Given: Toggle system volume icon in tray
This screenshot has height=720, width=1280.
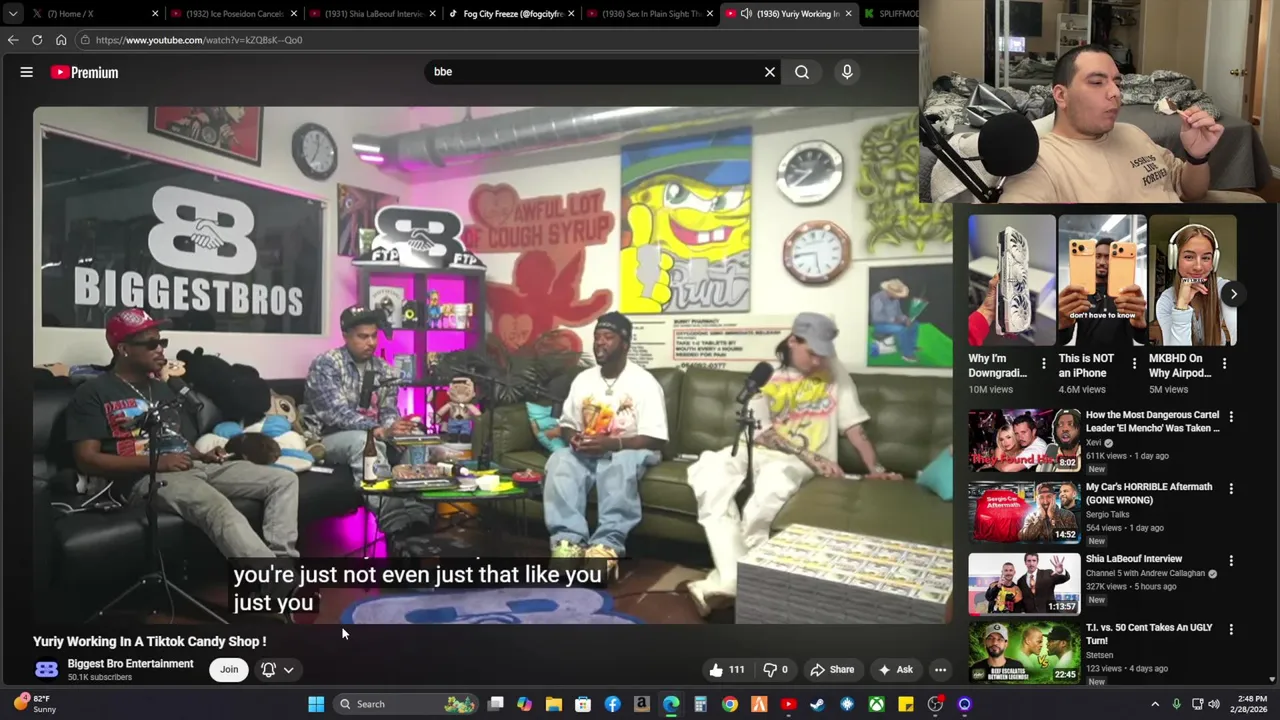Looking at the screenshot, I should (x=1214, y=704).
